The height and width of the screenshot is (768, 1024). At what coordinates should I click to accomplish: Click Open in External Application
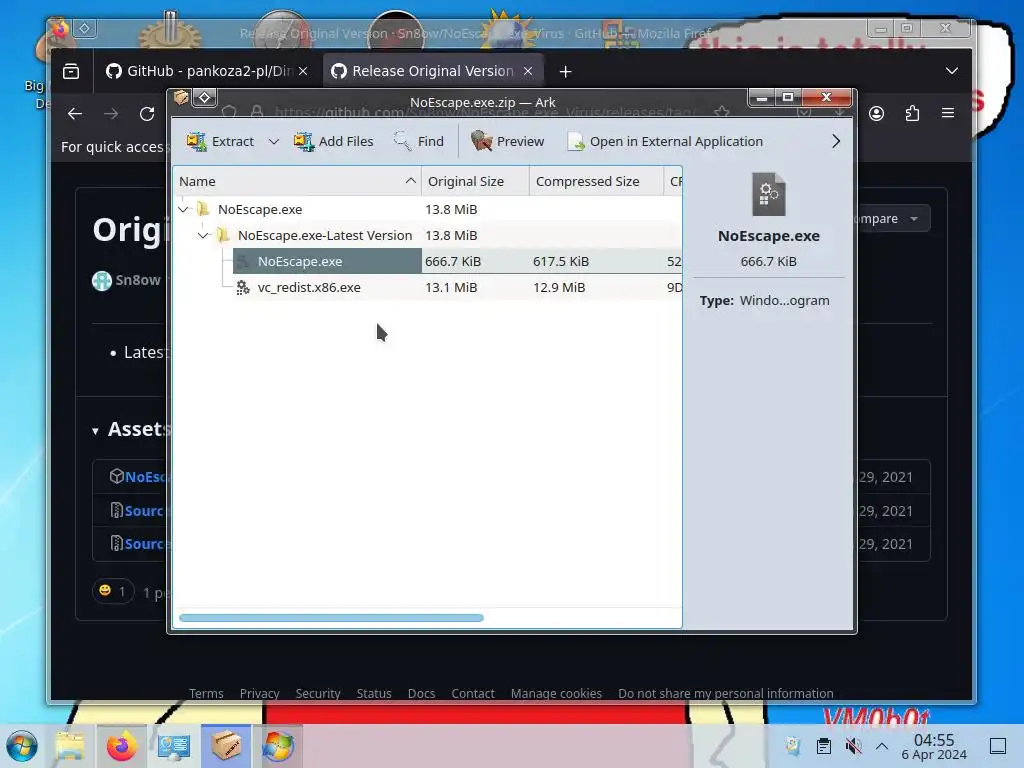click(665, 141)
